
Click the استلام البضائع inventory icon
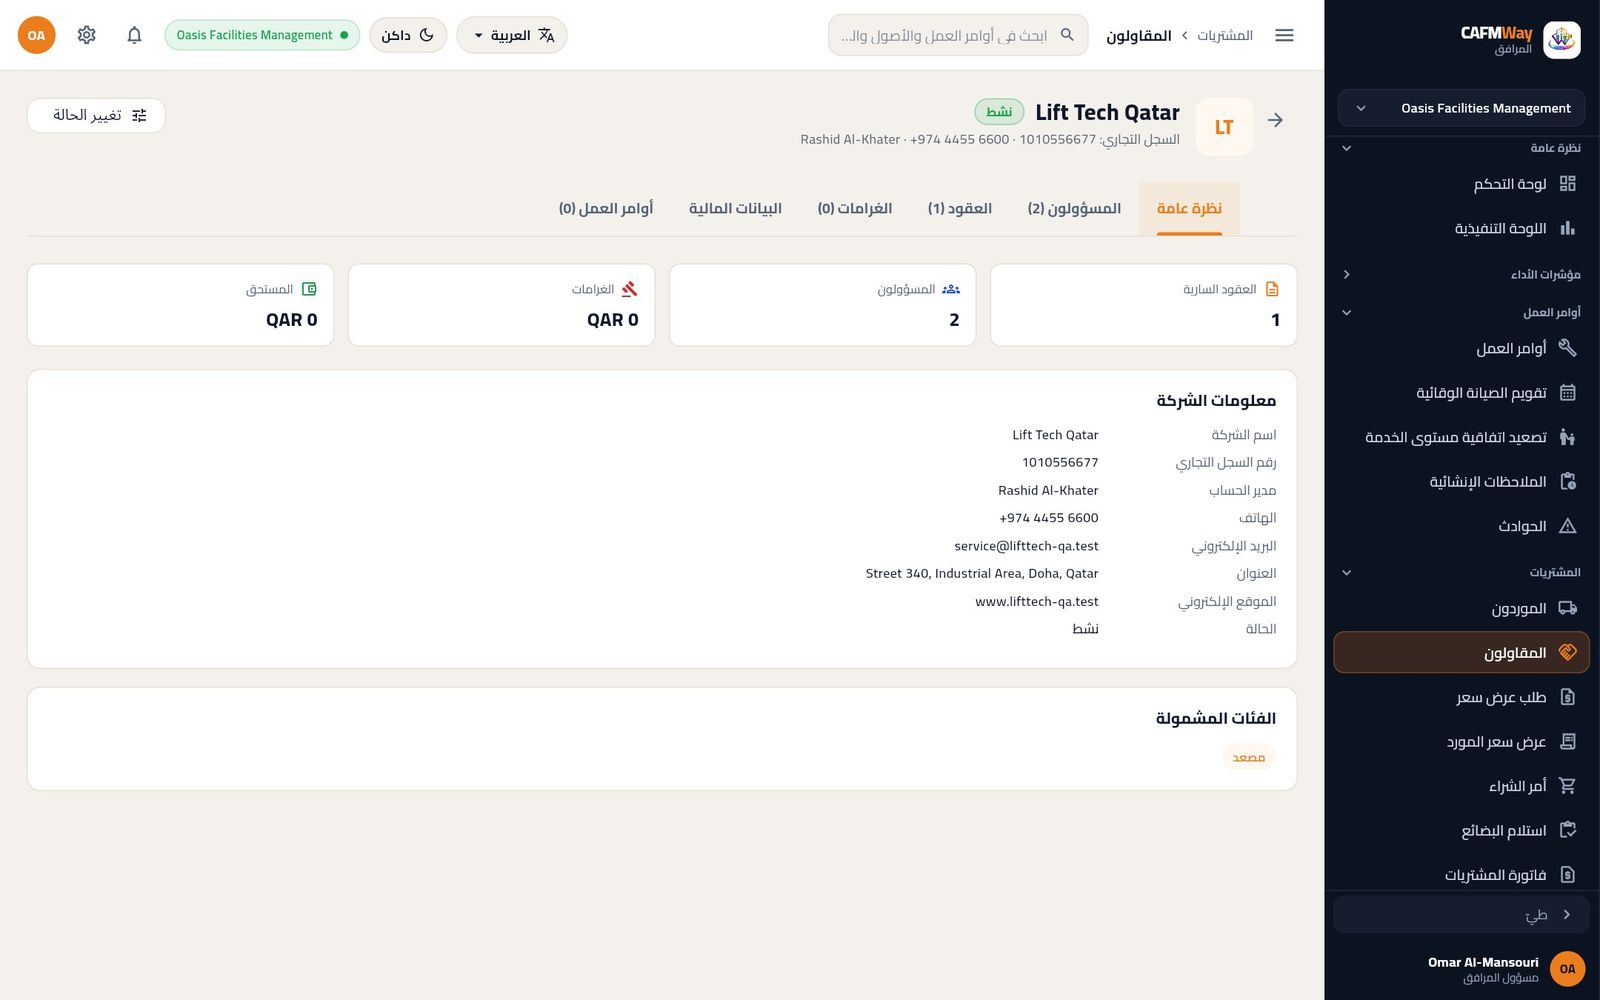(1567, 830)
